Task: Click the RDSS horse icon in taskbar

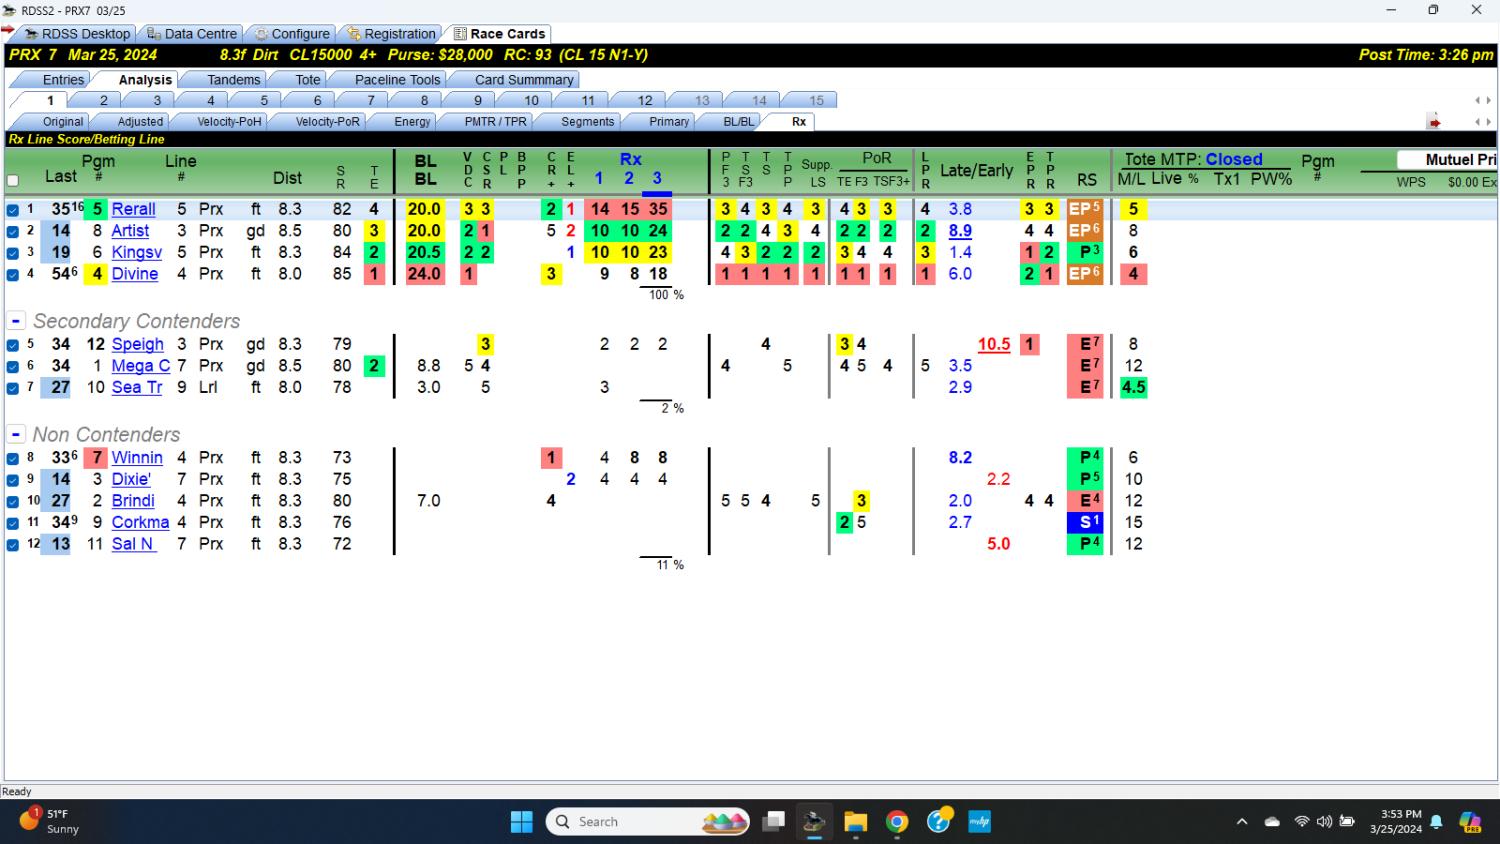Action: tap(814, 822)
